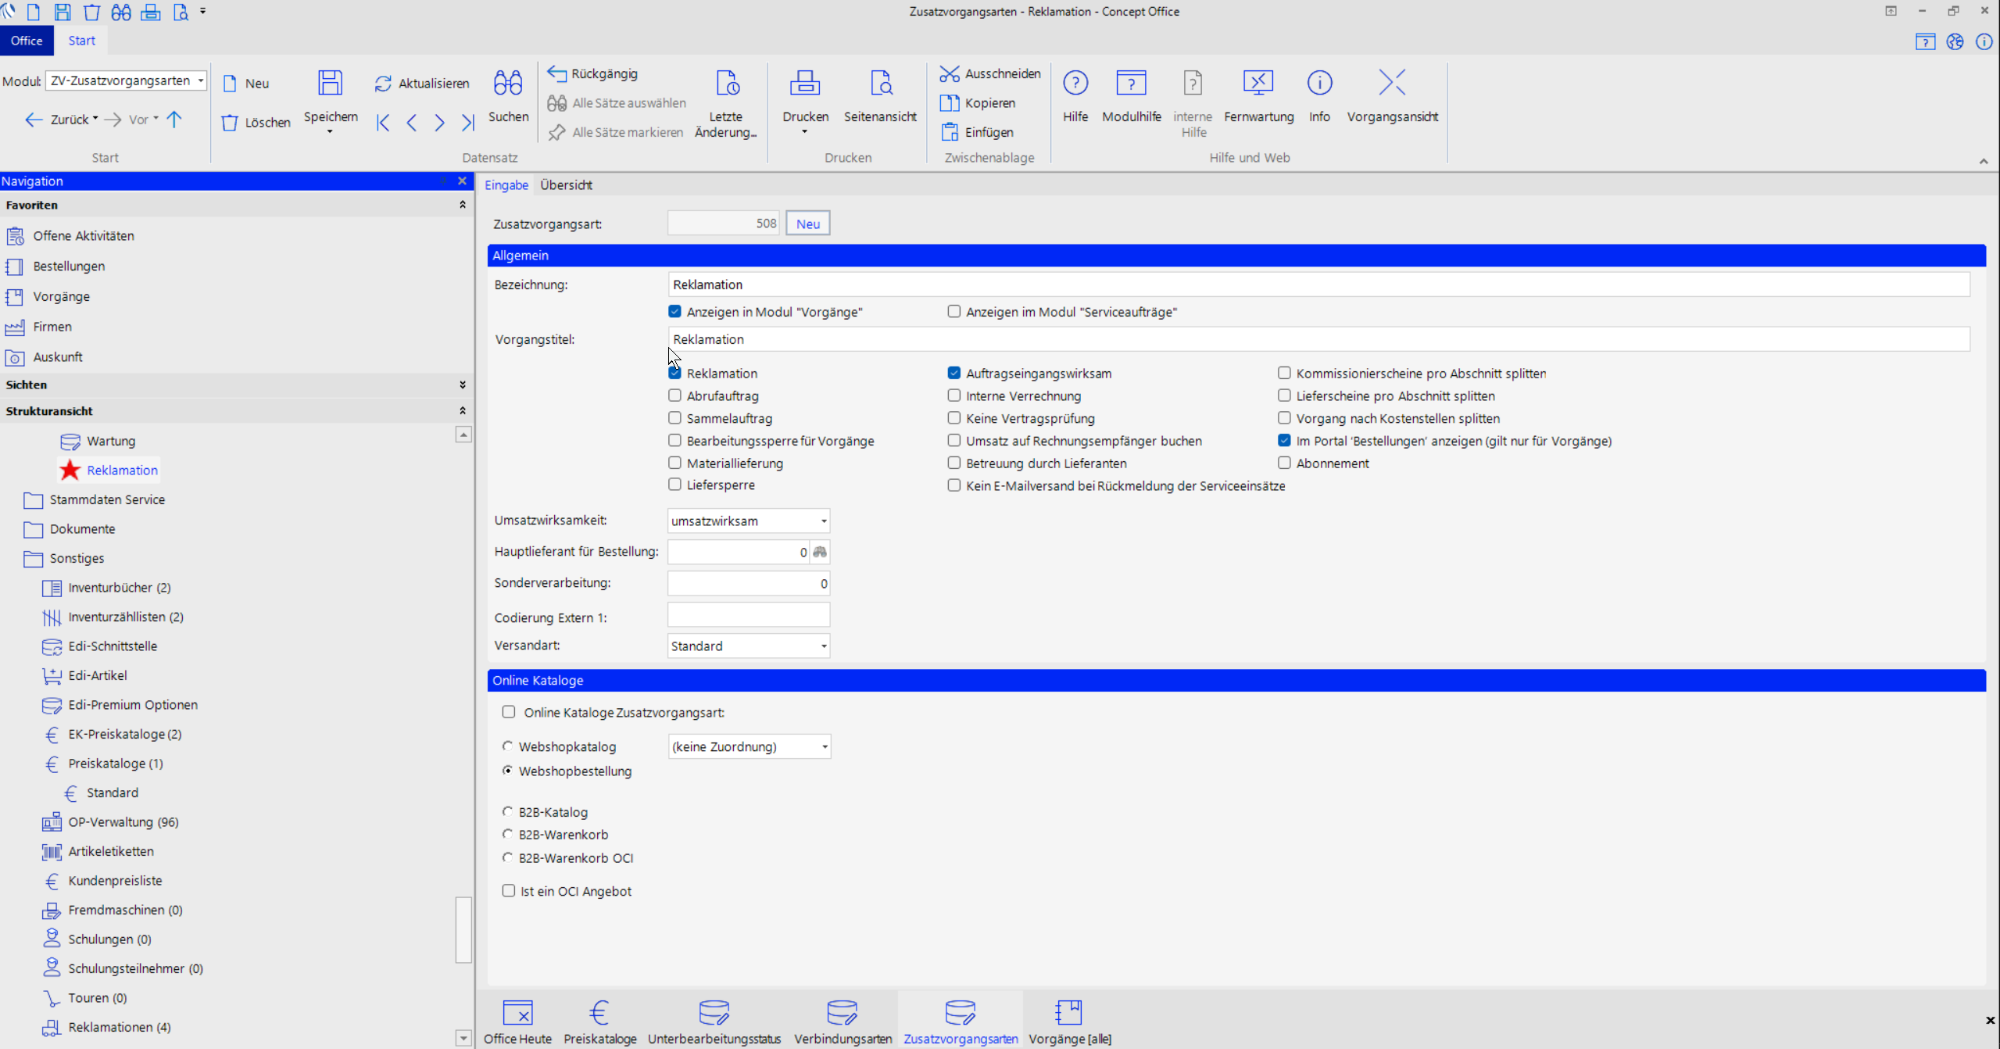
Task: Expand the Versandart dropdown
Action: pos(823,646)
